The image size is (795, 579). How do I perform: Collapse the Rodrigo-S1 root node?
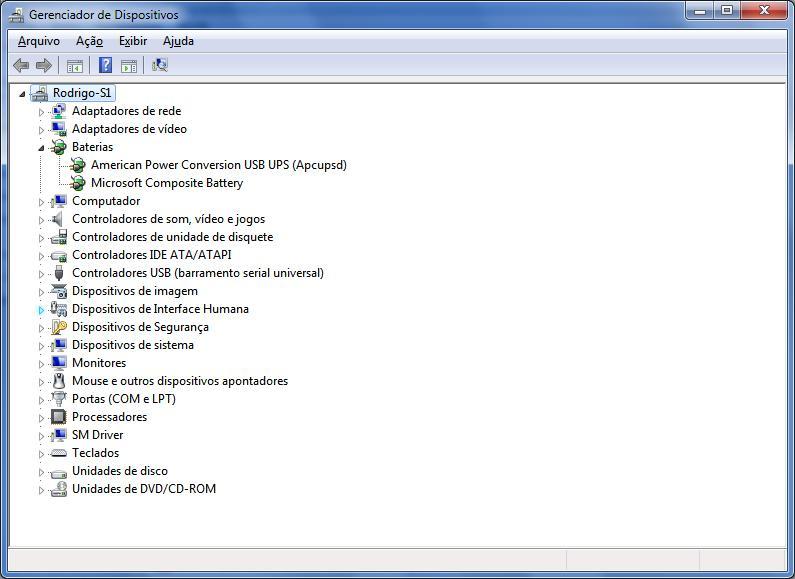pyautogui.click(x=22, y=93)
